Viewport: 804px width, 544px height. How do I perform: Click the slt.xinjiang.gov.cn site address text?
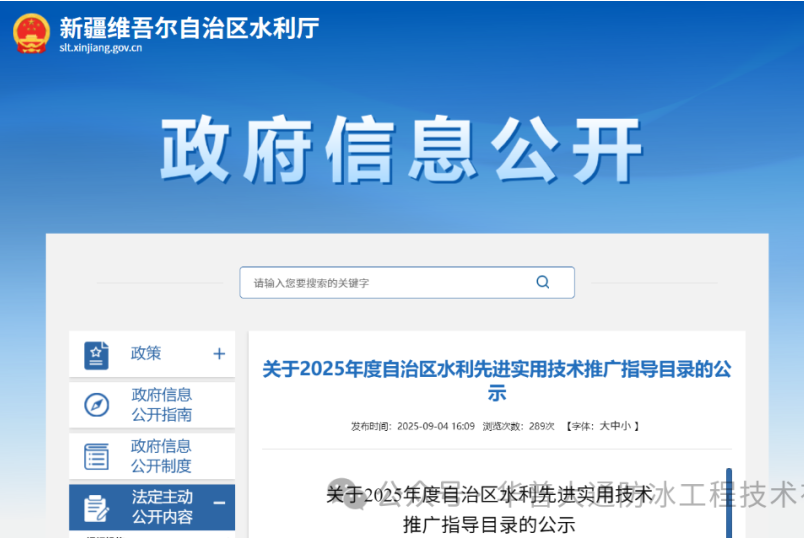(x=100, y=47)
